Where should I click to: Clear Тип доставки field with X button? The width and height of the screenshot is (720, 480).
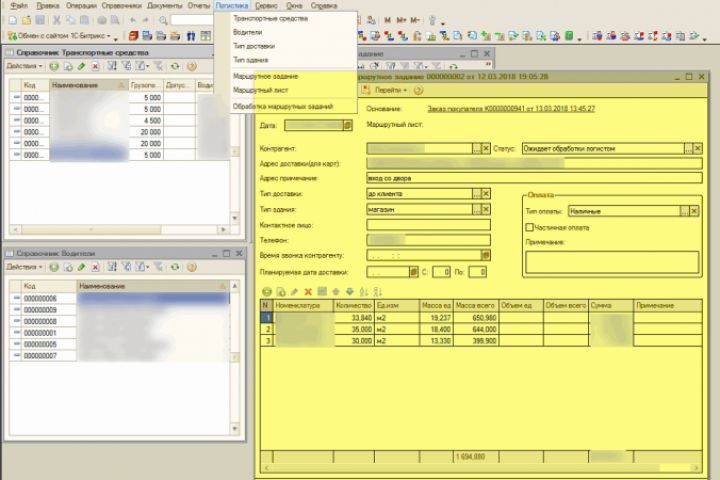click(x=486, y=194)
